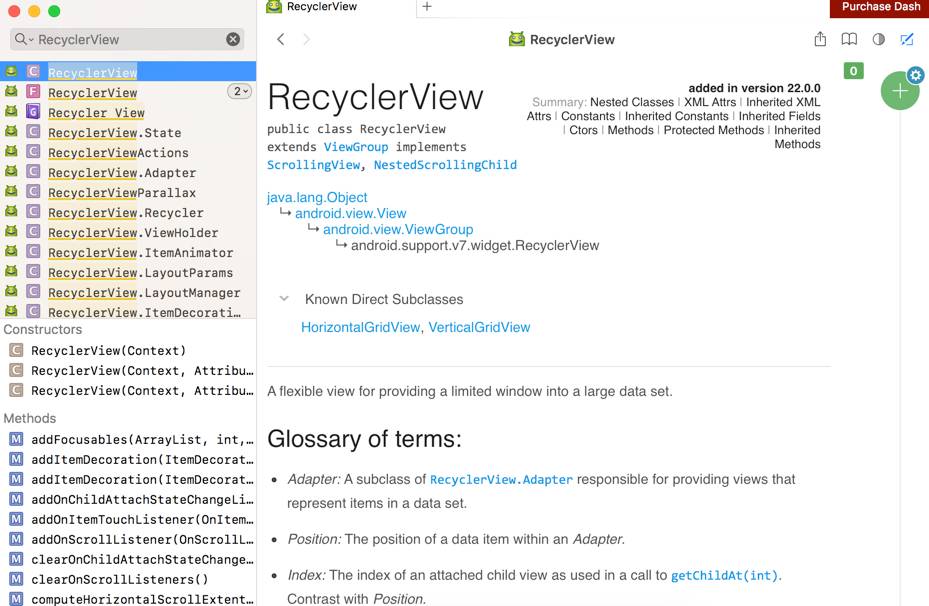
Task: Follow the ScrollingView interface link
Action: tap(313, 165)
